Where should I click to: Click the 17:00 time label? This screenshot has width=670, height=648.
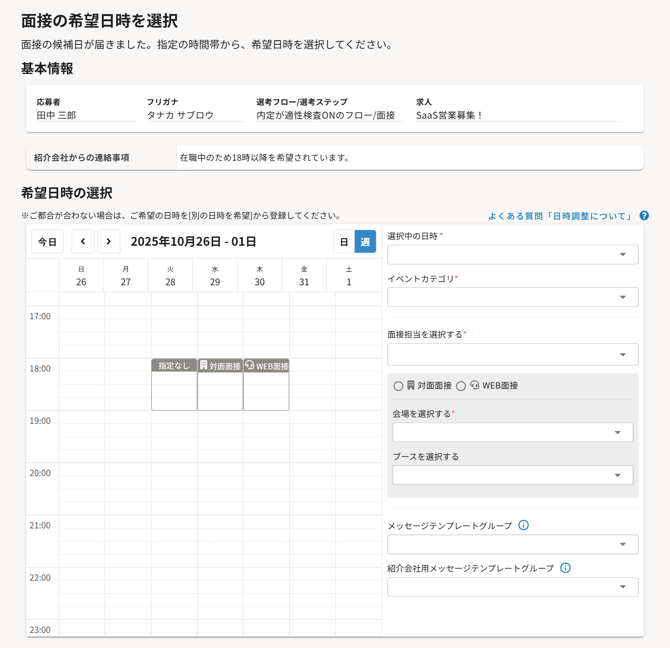[x=40, y=316]
